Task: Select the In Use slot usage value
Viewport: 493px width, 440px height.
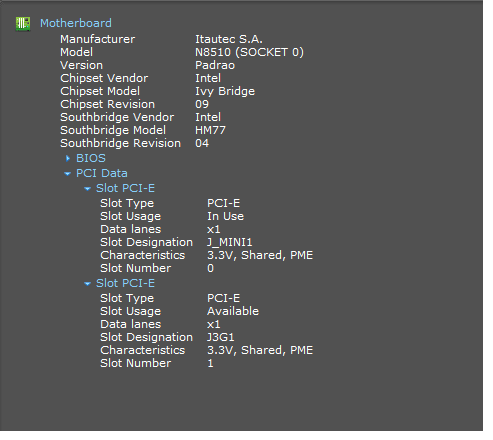Action: click(225, 216)
